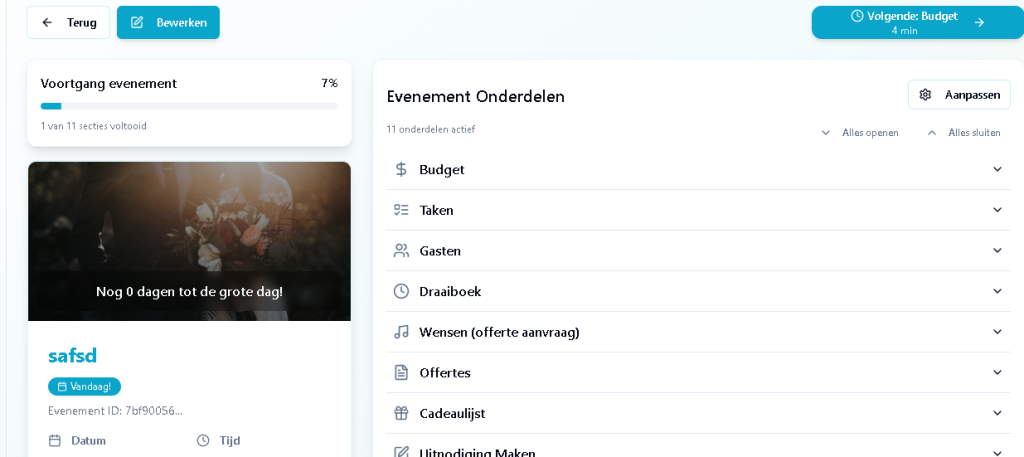Screen dimensions: 1024x457
Task: Click the Taken checklist icon
Action: 401,210
